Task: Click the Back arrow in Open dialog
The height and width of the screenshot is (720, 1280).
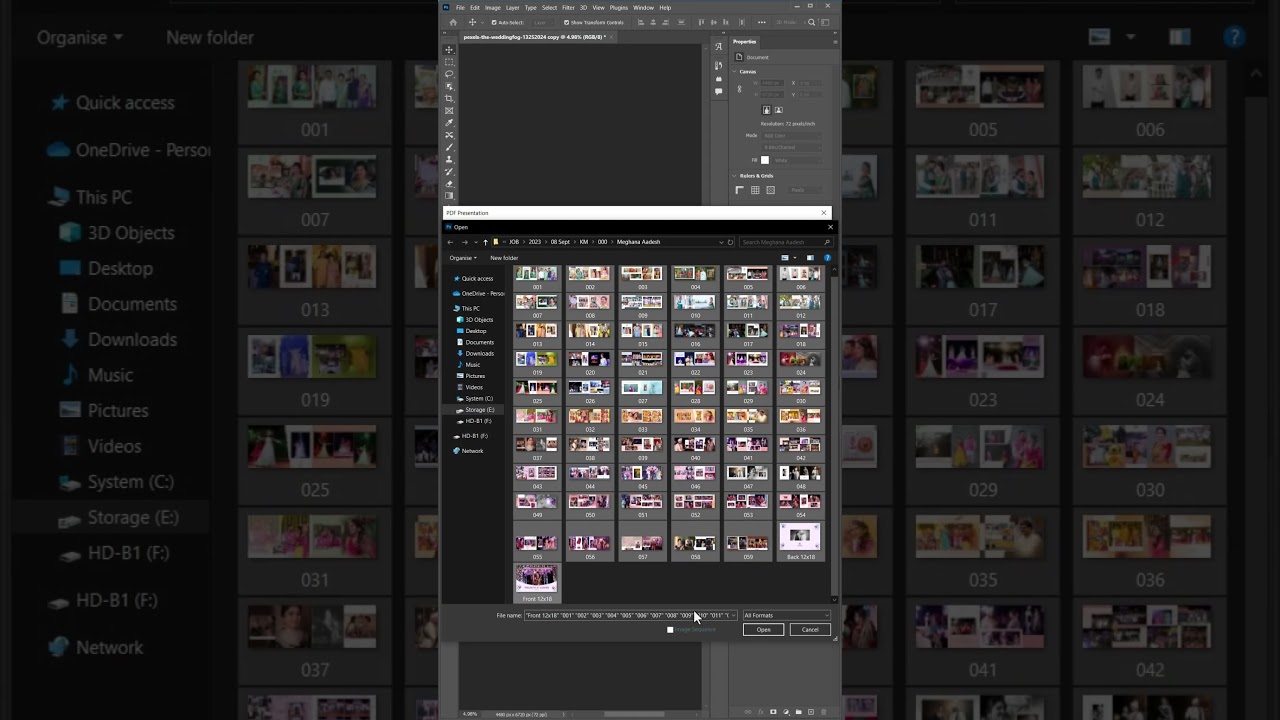Action: click(x=450, y=242)
